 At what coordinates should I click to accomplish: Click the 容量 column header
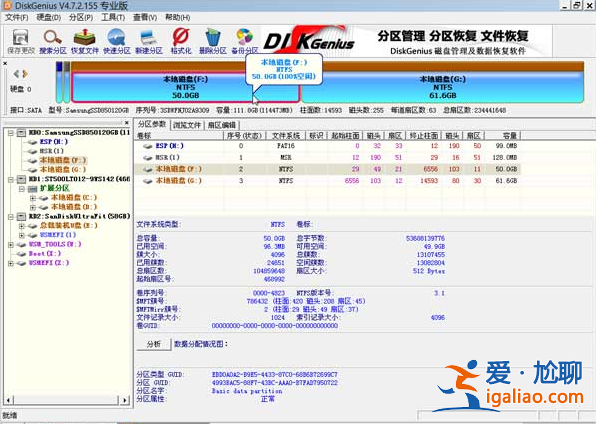pos(502,135)
